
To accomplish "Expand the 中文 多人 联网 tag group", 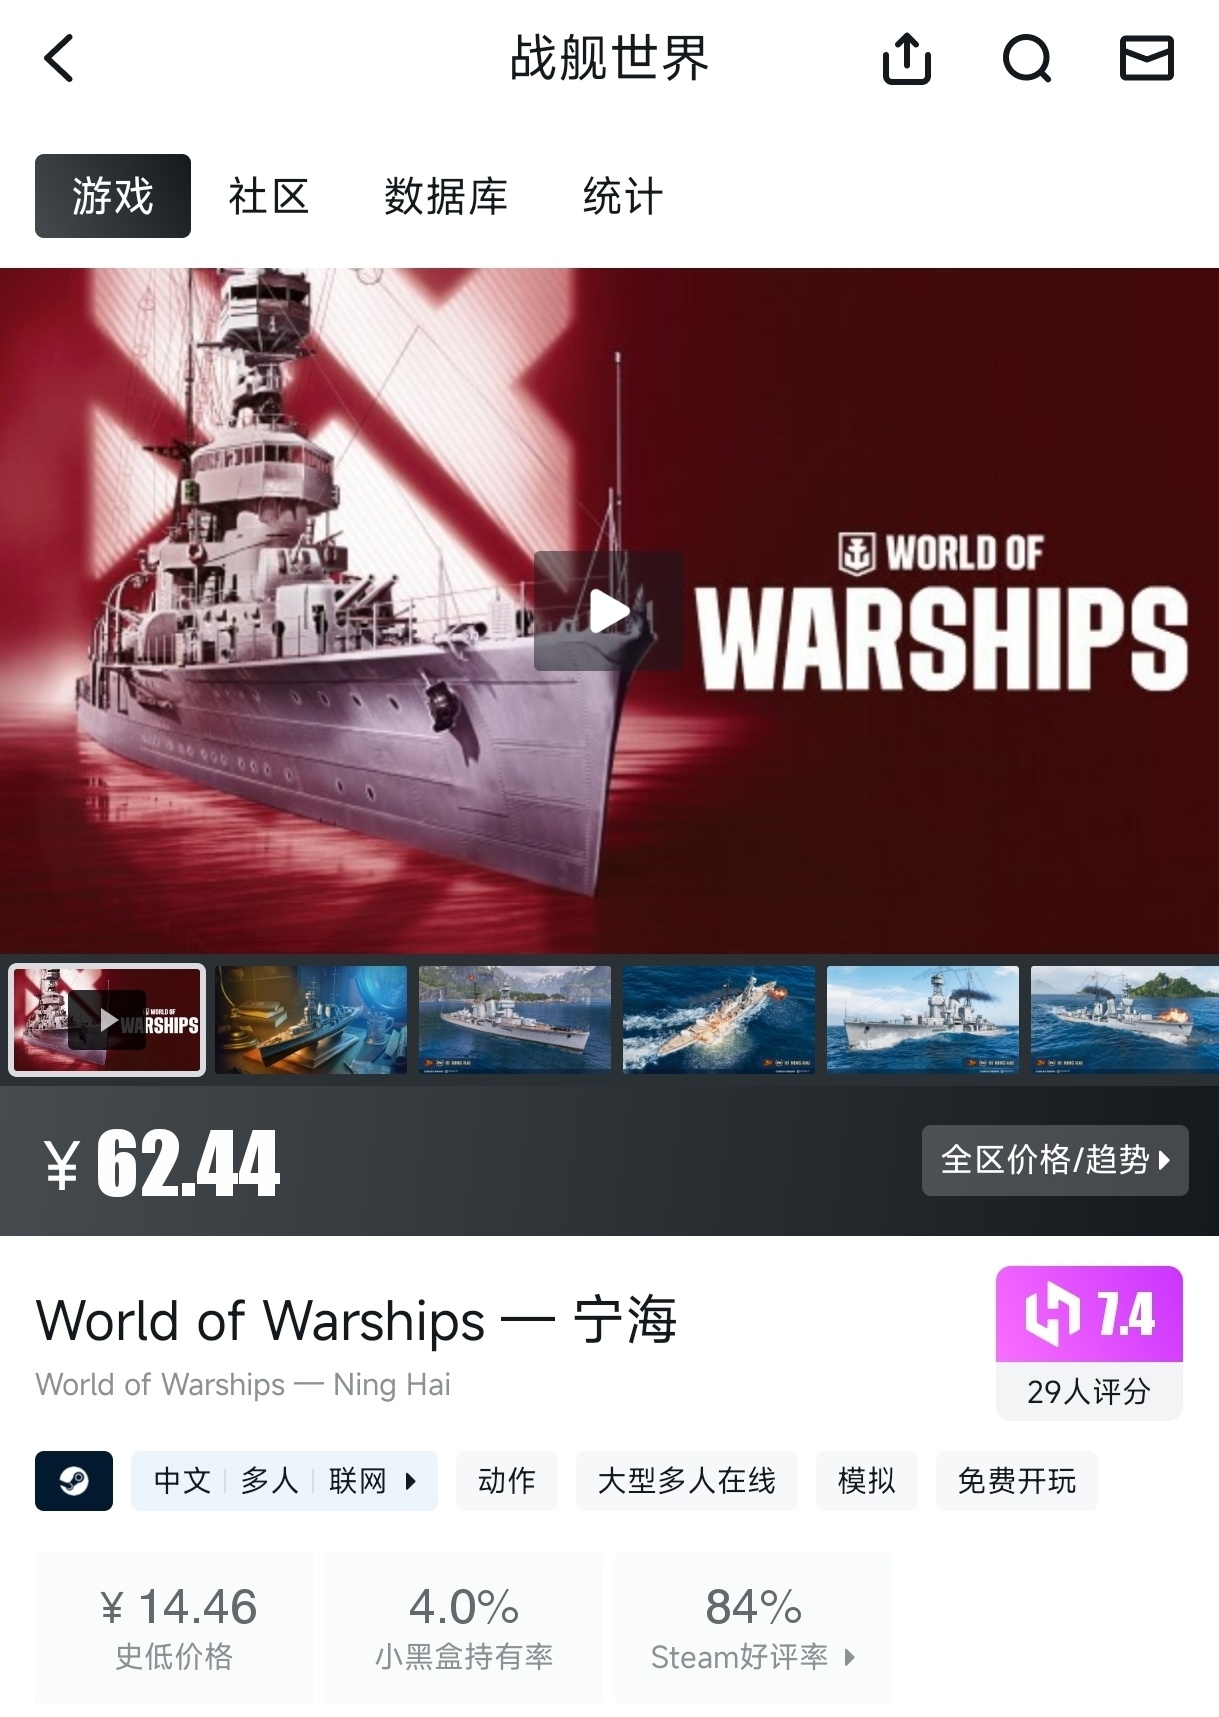I will [x=284, y=1480].
